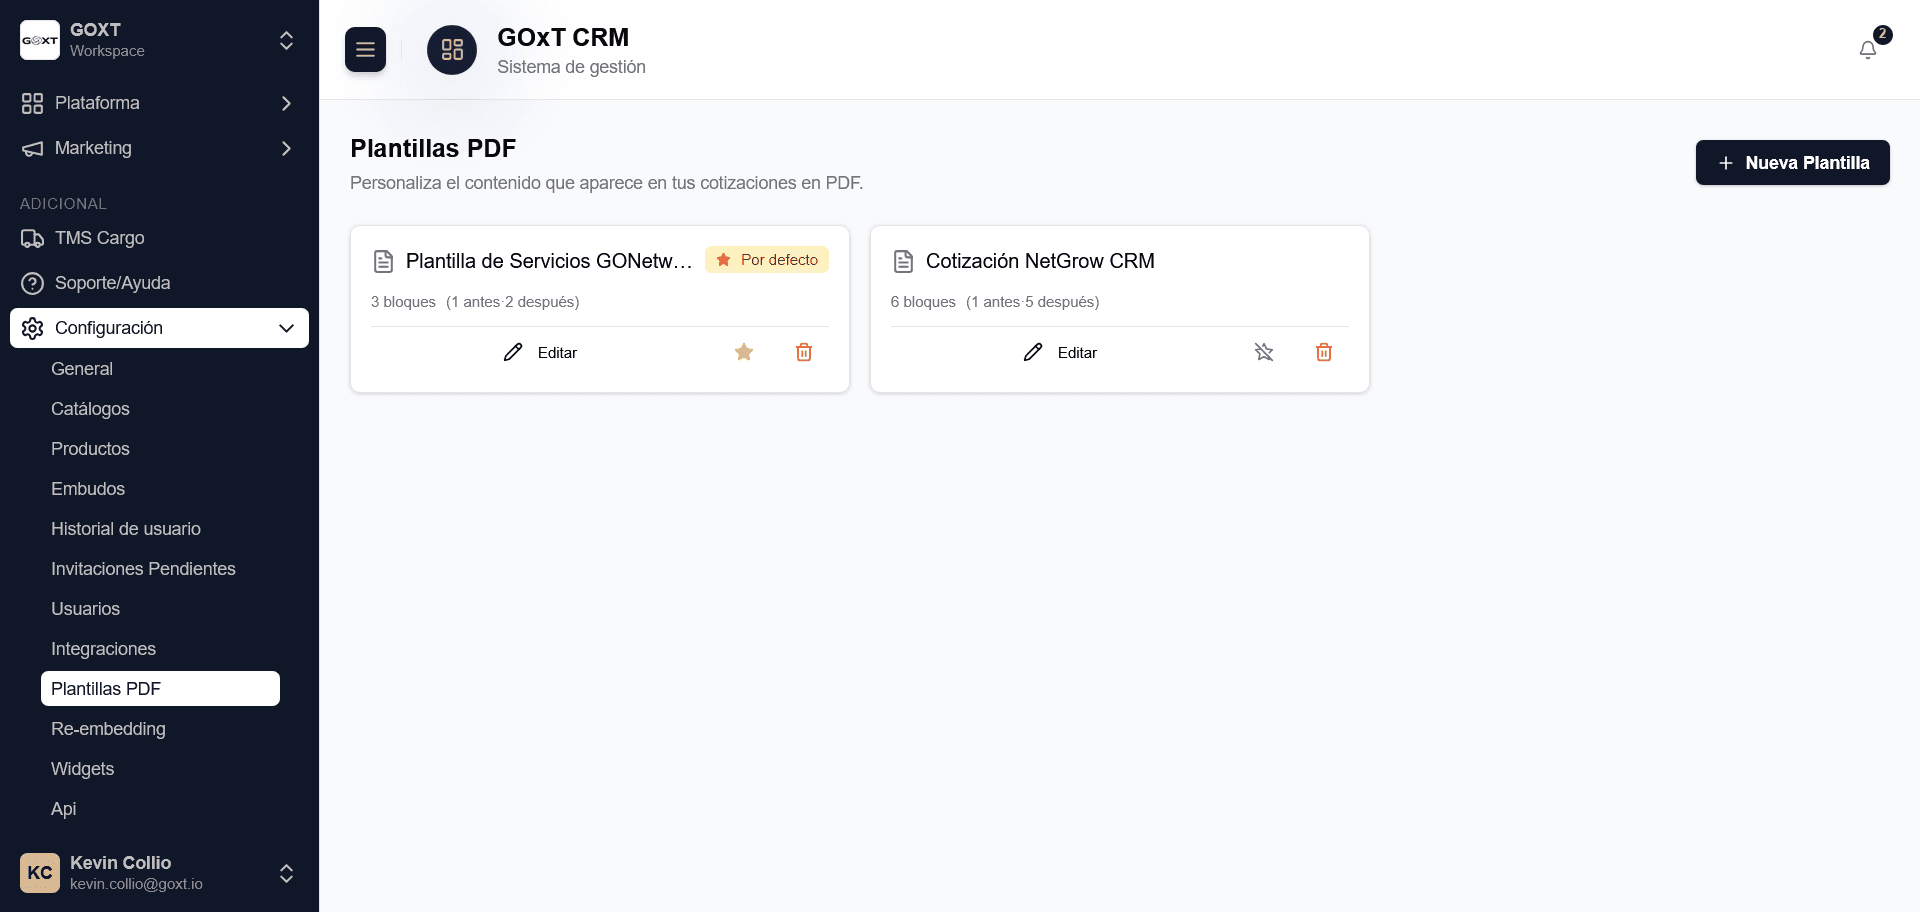Go to Productos settings

point(160,449)
